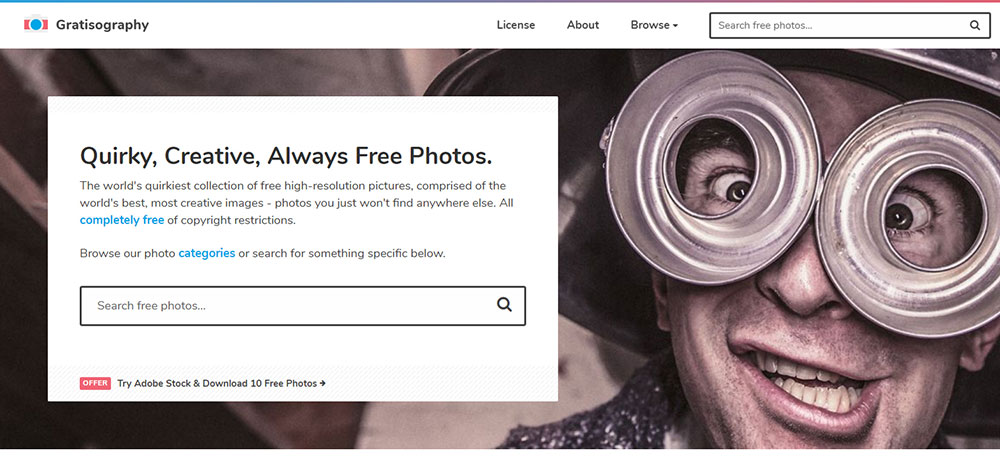Screen dimensions: 1000x462
Task: Go to the About page
Action: tap(583, 25)
